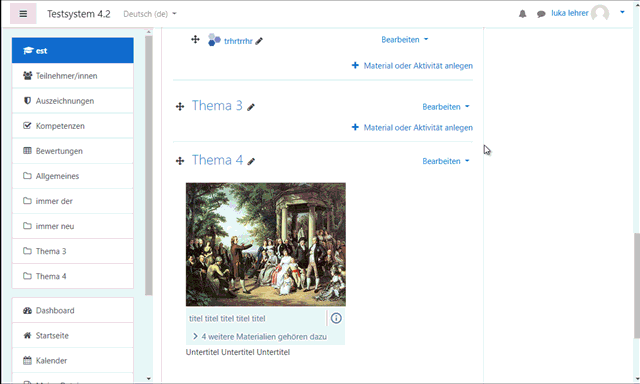Image resolution: width=640 pixels, height=384 pixels.
Task: Edit Thema 4 title with pencil icon
Action: (251, 162)
